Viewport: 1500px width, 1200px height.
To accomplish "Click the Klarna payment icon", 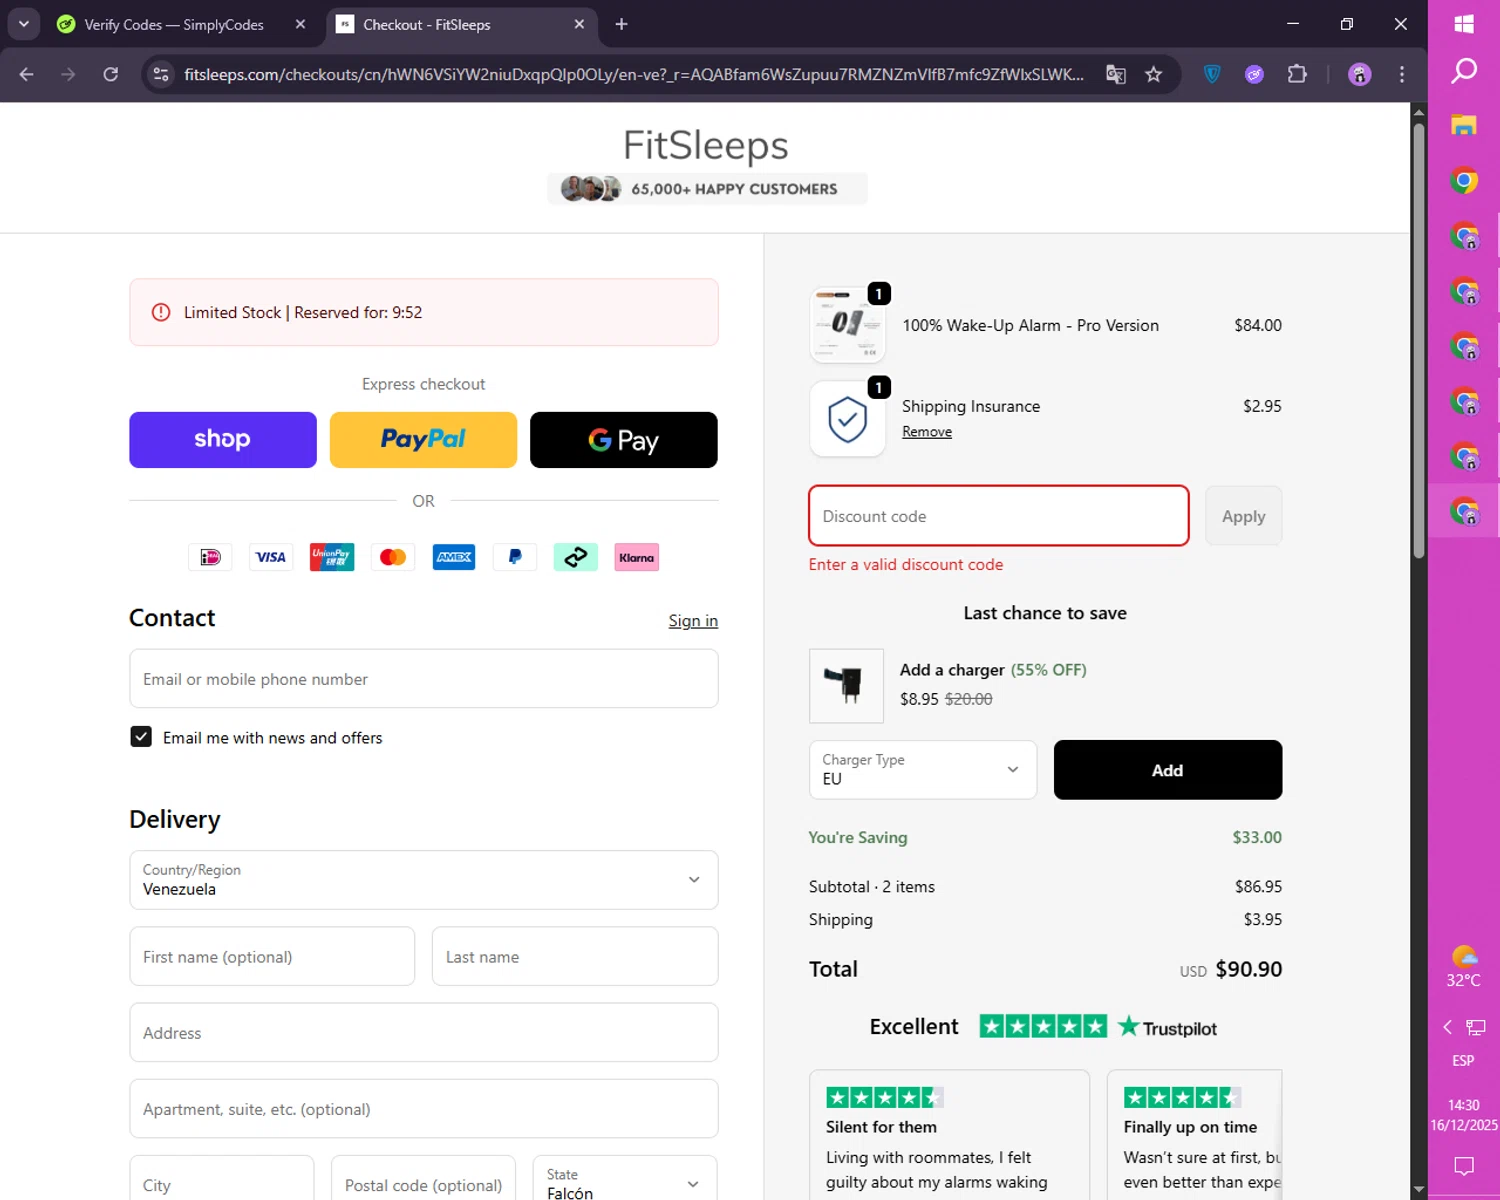I will point(637,557).
